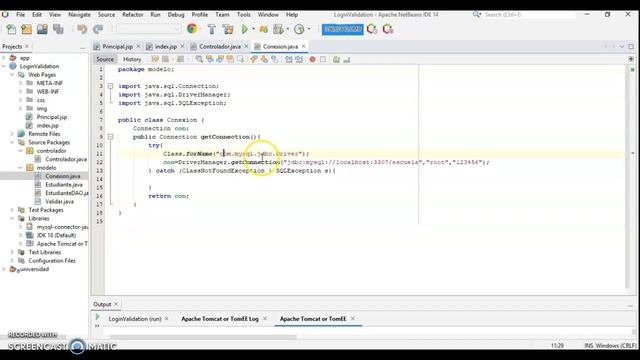640x360 pixels.
Task: Click the Last Edit icon in editor toolbar
Action: pos(155,59)
